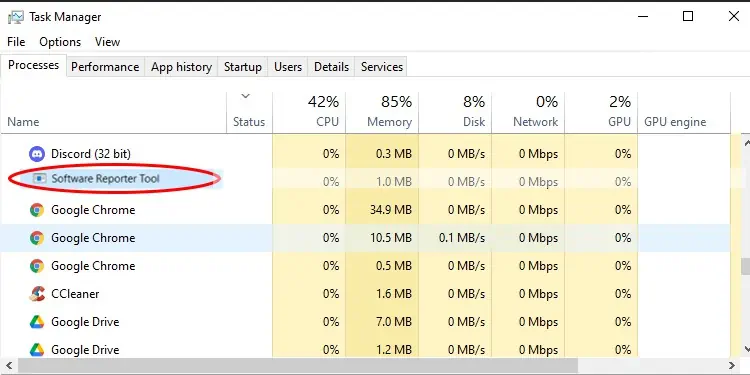The height and width of the screenshot is (375, 750).
Task: Click the Task Manager title bar icon
Action: pyautogui.click(x=15, y=17)
